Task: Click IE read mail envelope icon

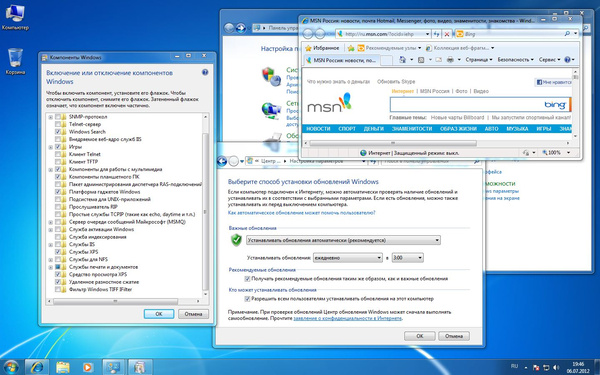Action: pyautogui.click(x=439, y=60)
